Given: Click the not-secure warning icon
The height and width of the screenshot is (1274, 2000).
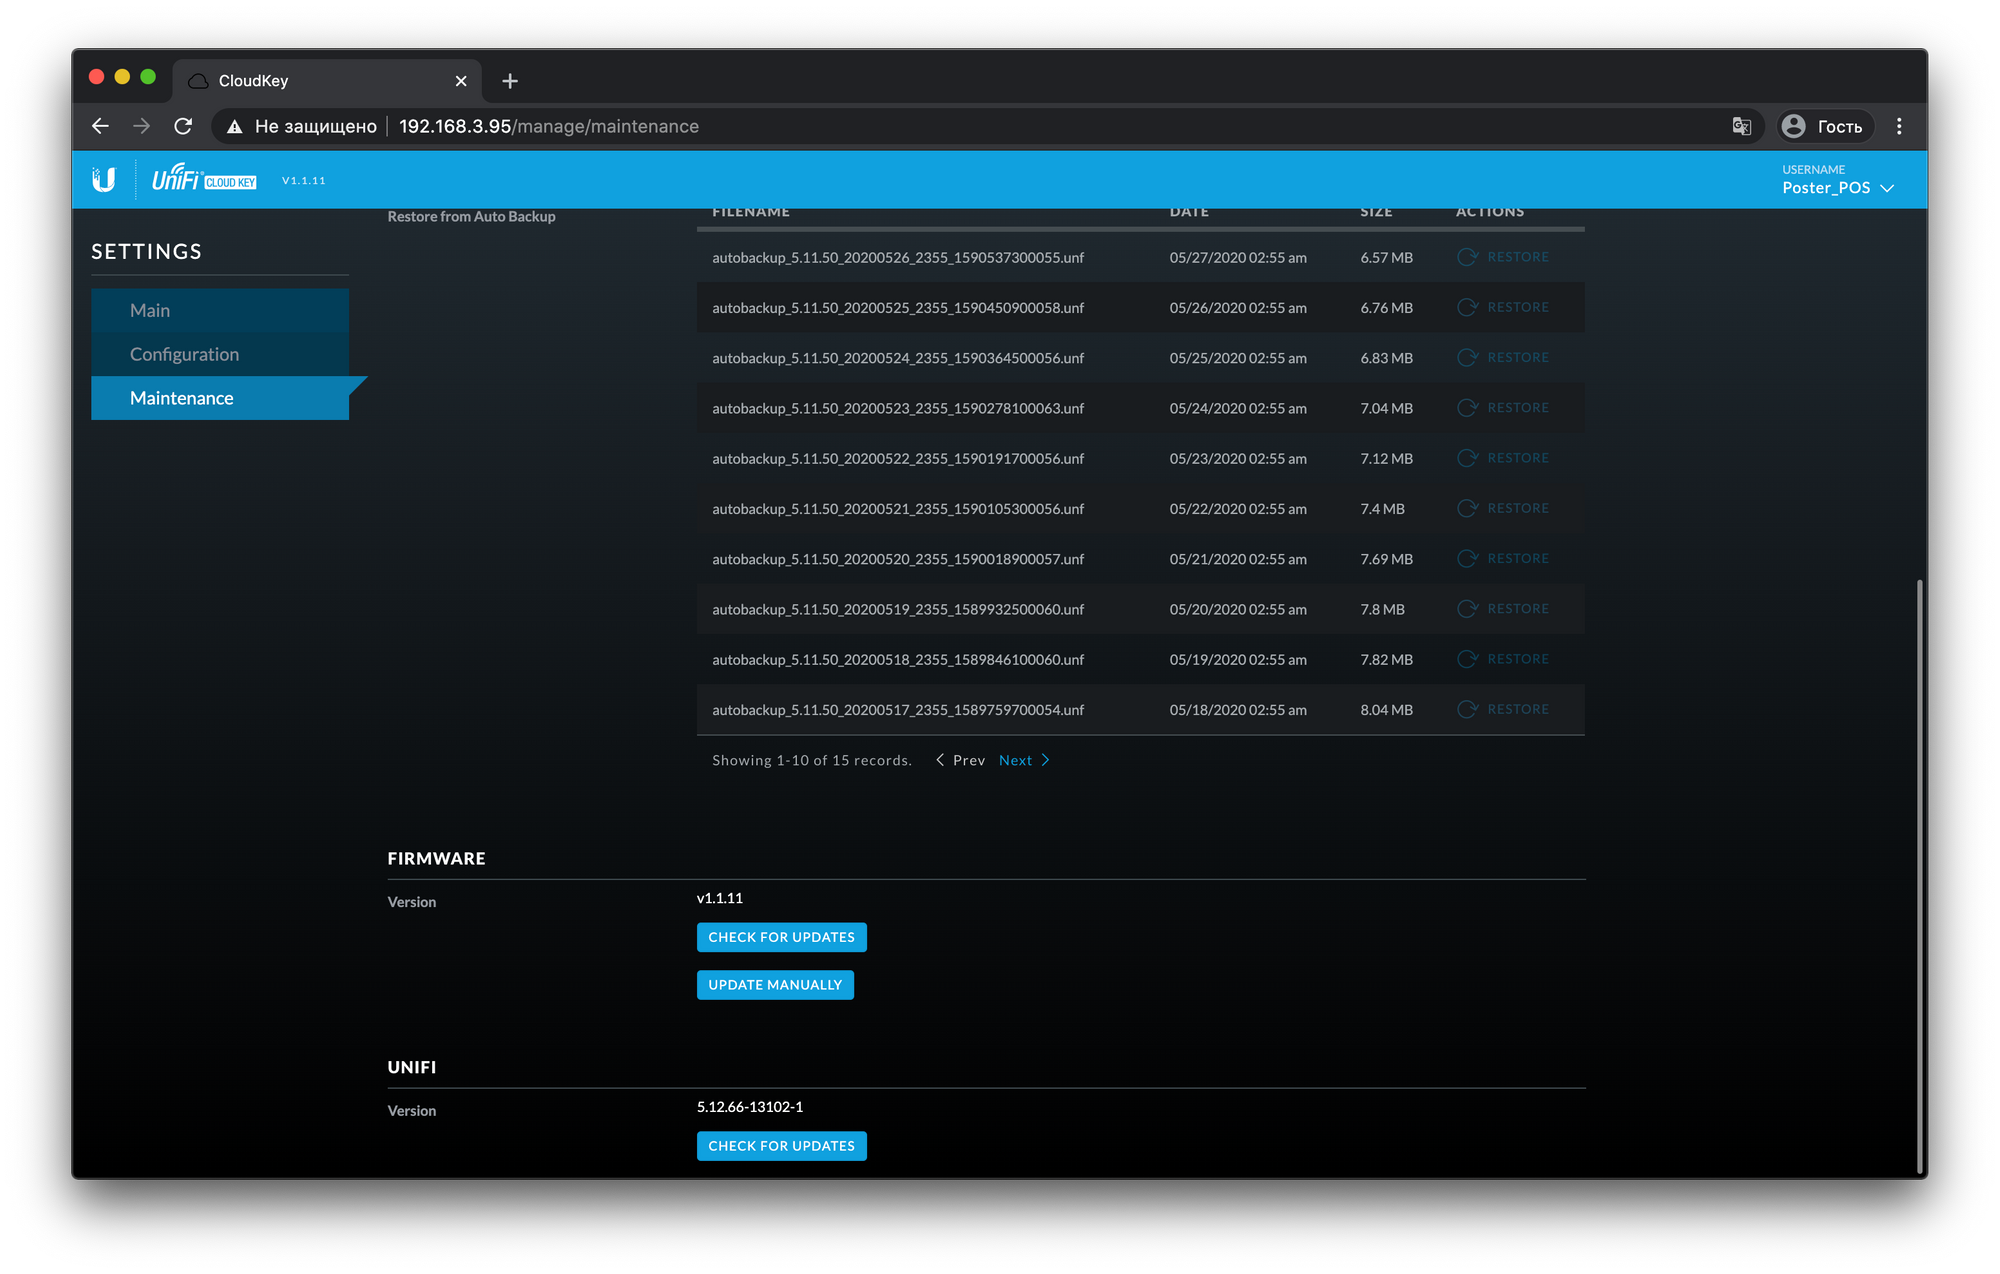Looking at the screenshot, I should tap(235, 126).
